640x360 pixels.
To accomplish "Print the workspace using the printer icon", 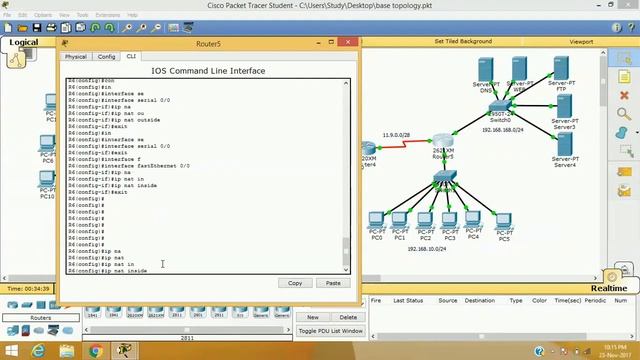I will tap(51, 28).
